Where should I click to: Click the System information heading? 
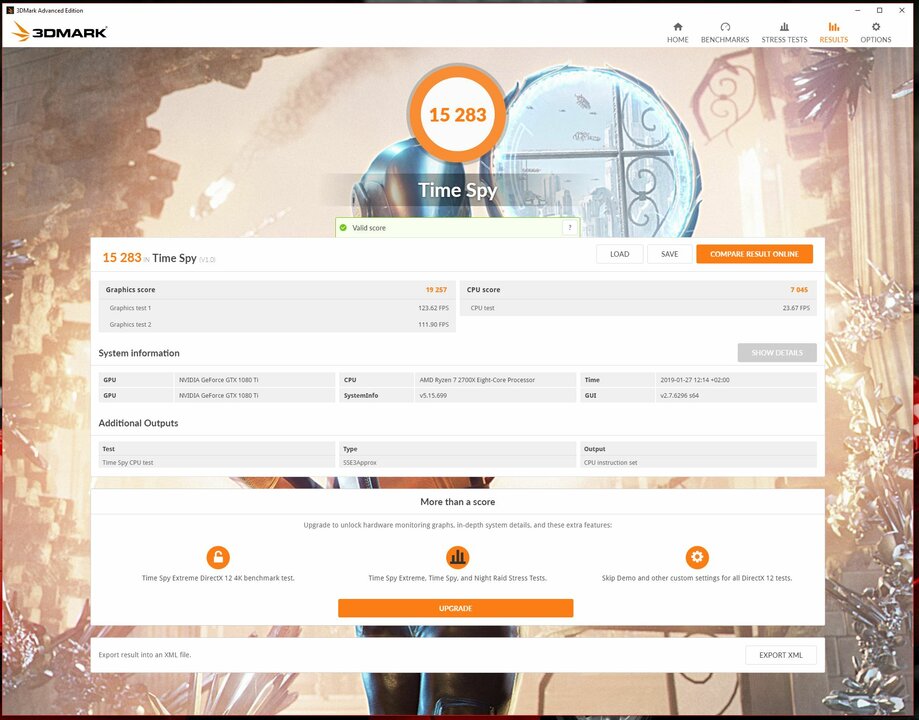139,353
